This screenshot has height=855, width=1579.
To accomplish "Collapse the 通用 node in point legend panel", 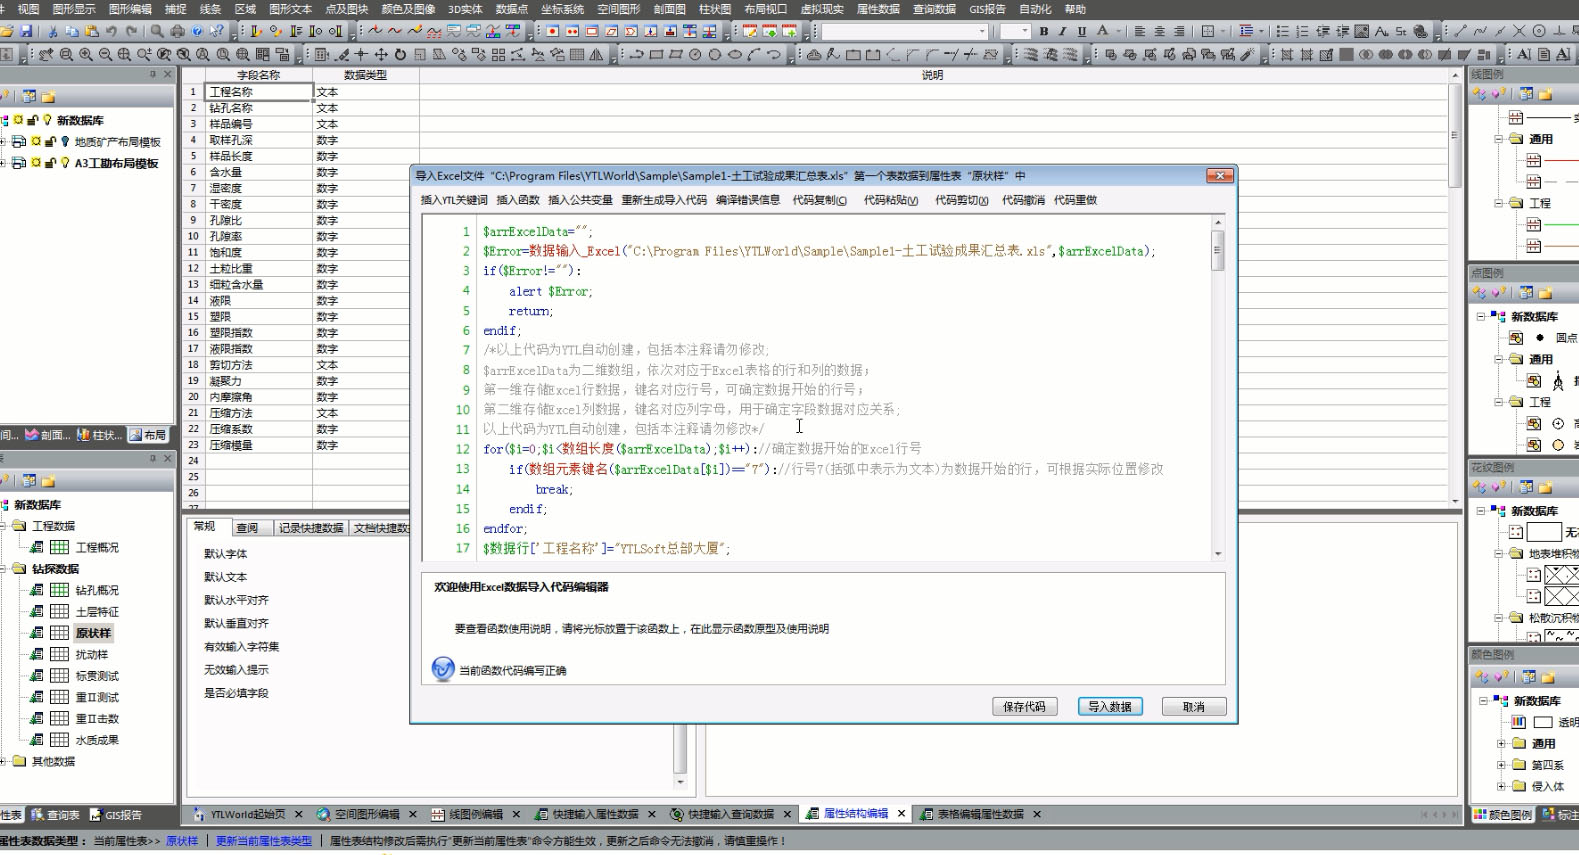I will click(x=1499, y=359).
